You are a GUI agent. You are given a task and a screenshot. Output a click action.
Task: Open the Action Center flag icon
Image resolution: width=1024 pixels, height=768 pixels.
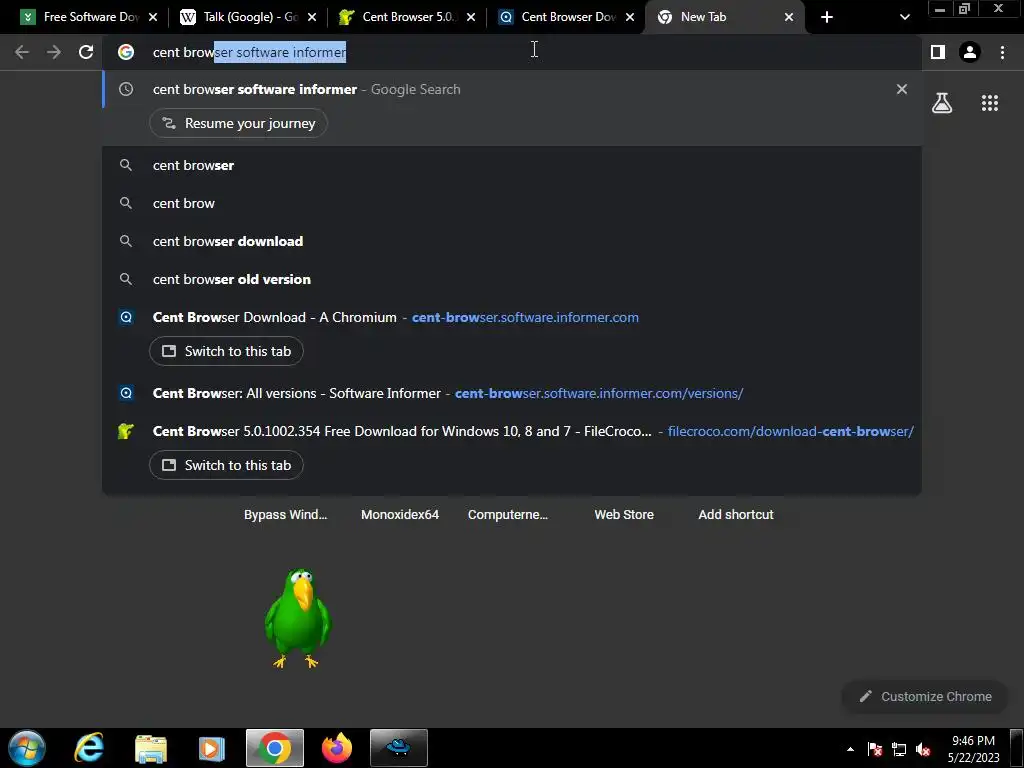tap(875, 749)
